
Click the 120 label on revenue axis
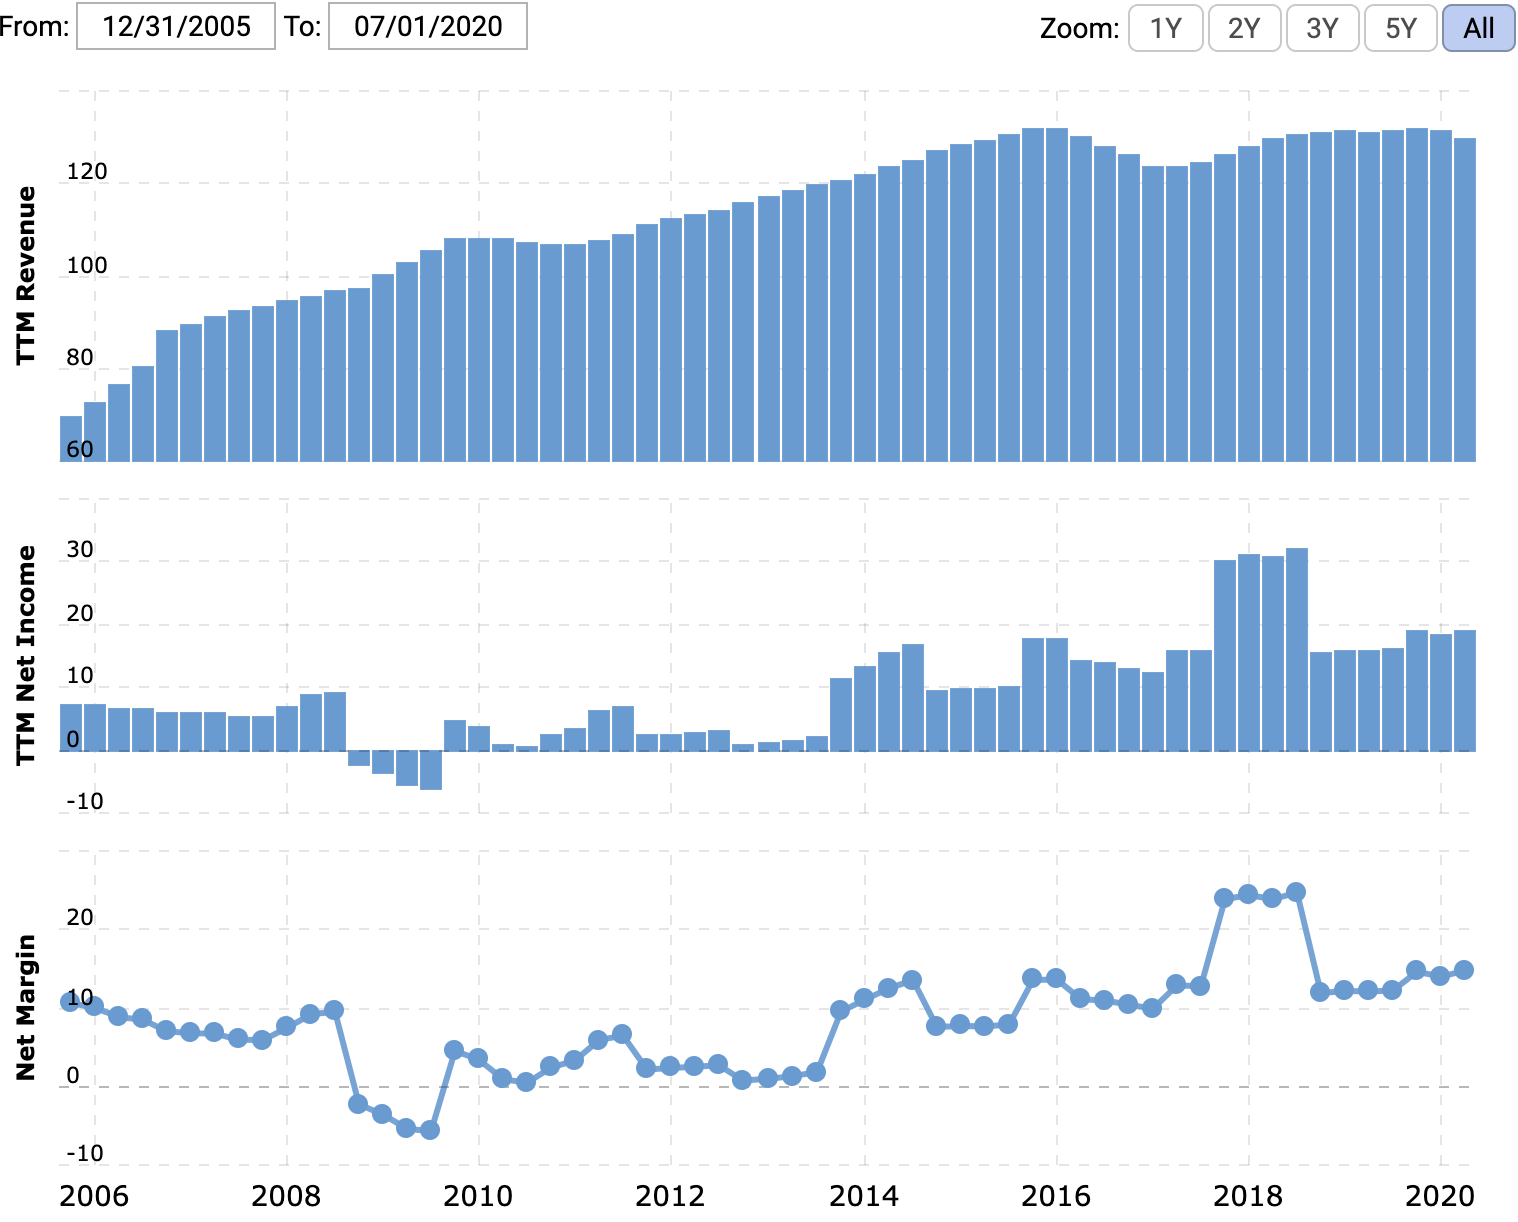tap(87, 172)
